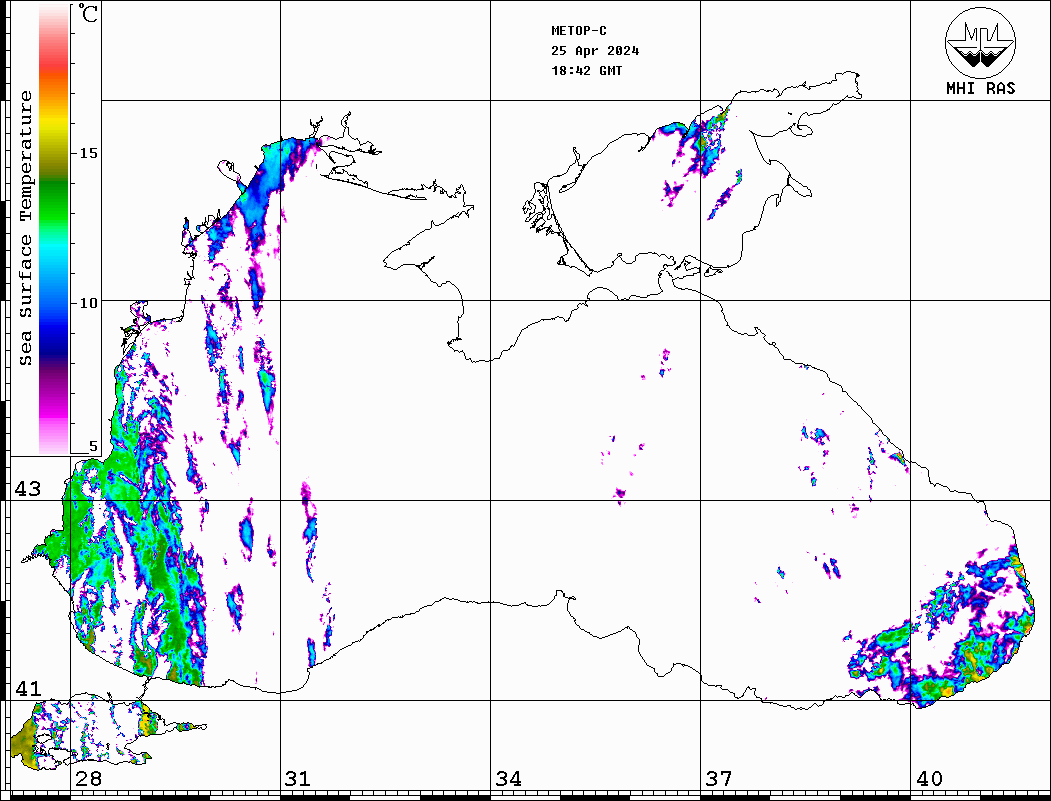Click the longitude label '28'
This screenshot has width=1051, height=801.
pos(89,779)
